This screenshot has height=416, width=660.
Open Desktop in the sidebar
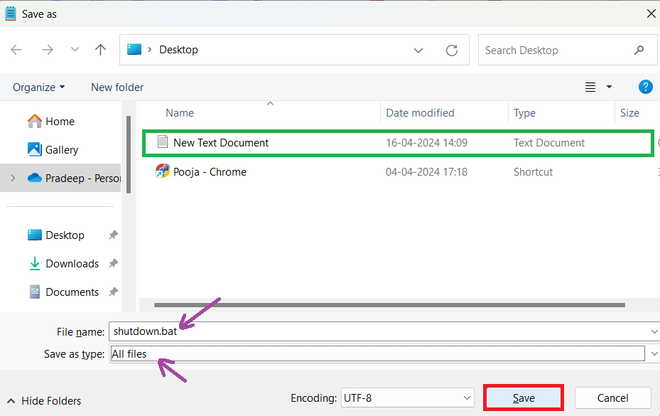56,235
